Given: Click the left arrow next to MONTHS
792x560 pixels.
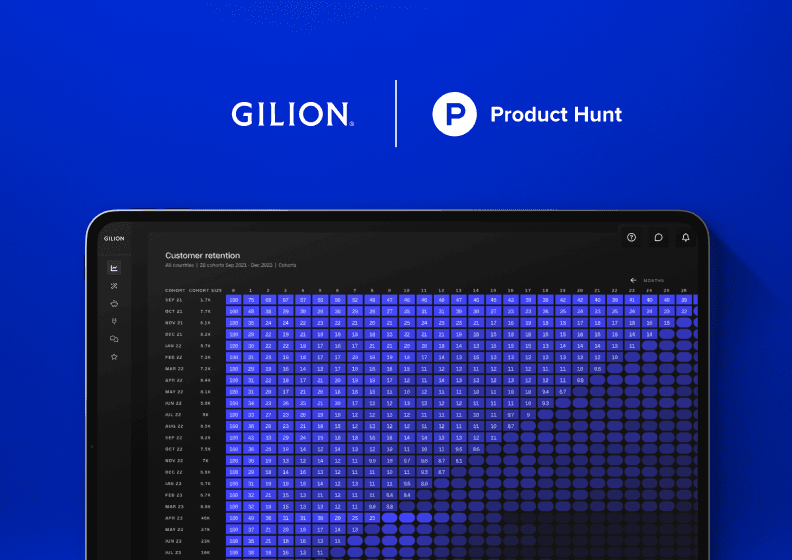Looking at the screenshot, I should tap(633, 280).
